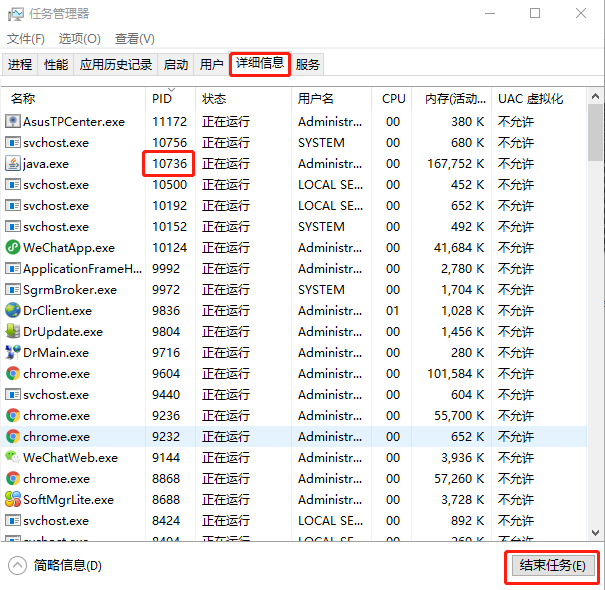
Task: Click the 简略信息(D) label
Action: click(68, 566)
